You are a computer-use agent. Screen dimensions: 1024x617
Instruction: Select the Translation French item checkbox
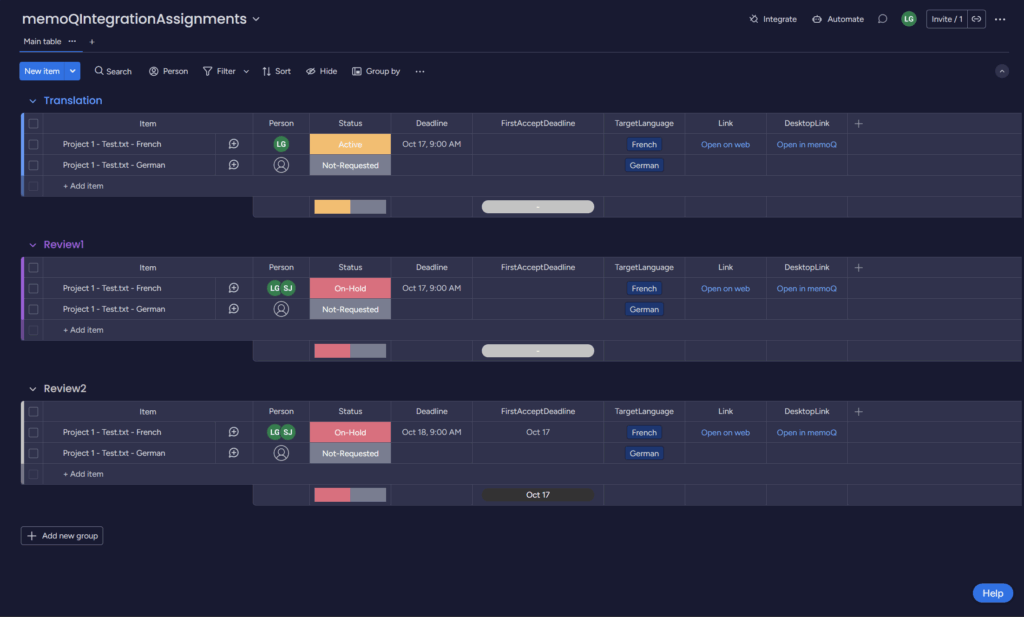point(33,144)
